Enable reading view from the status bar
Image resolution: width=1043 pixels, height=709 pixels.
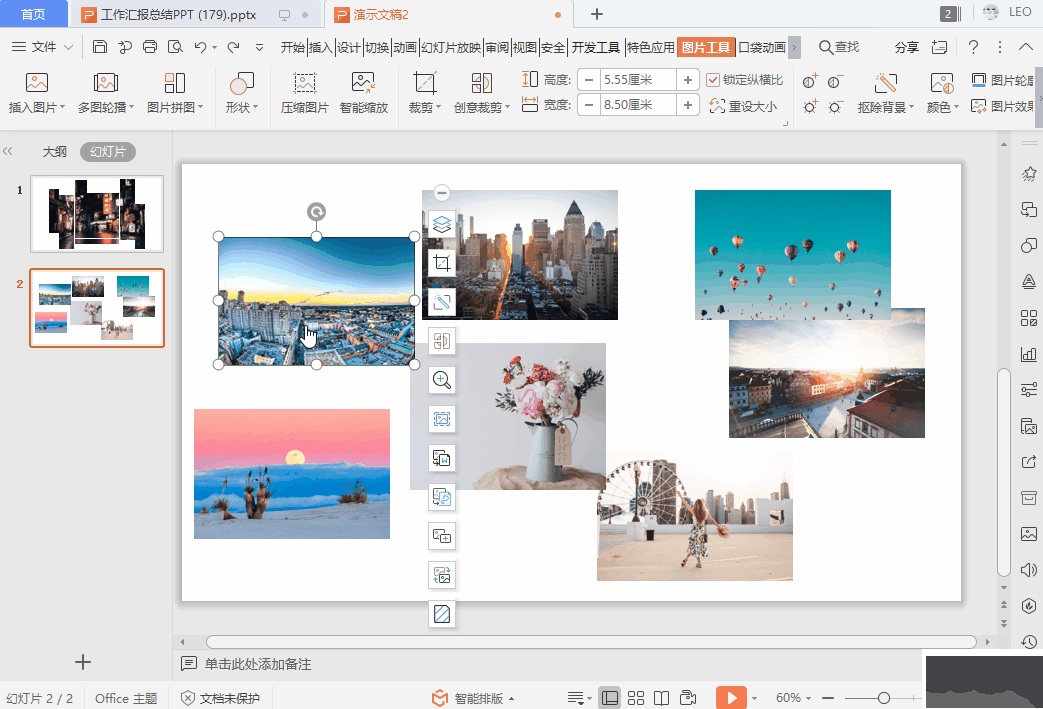coord(662,698)
